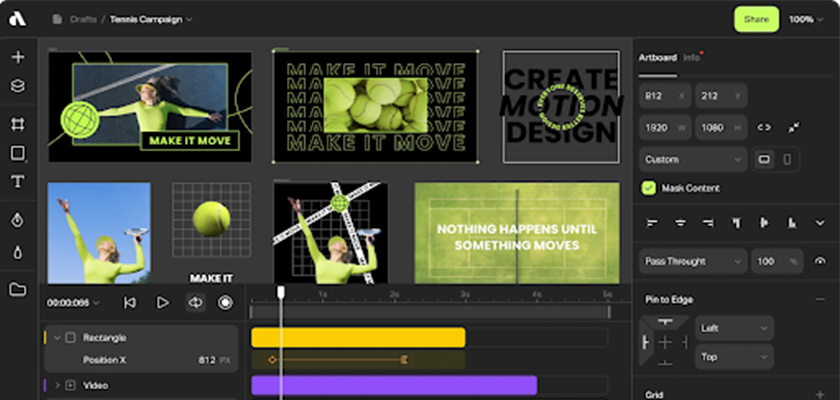Click the opacity field showing 100
Screen dimensions: 840x400
tap(777, 261)
